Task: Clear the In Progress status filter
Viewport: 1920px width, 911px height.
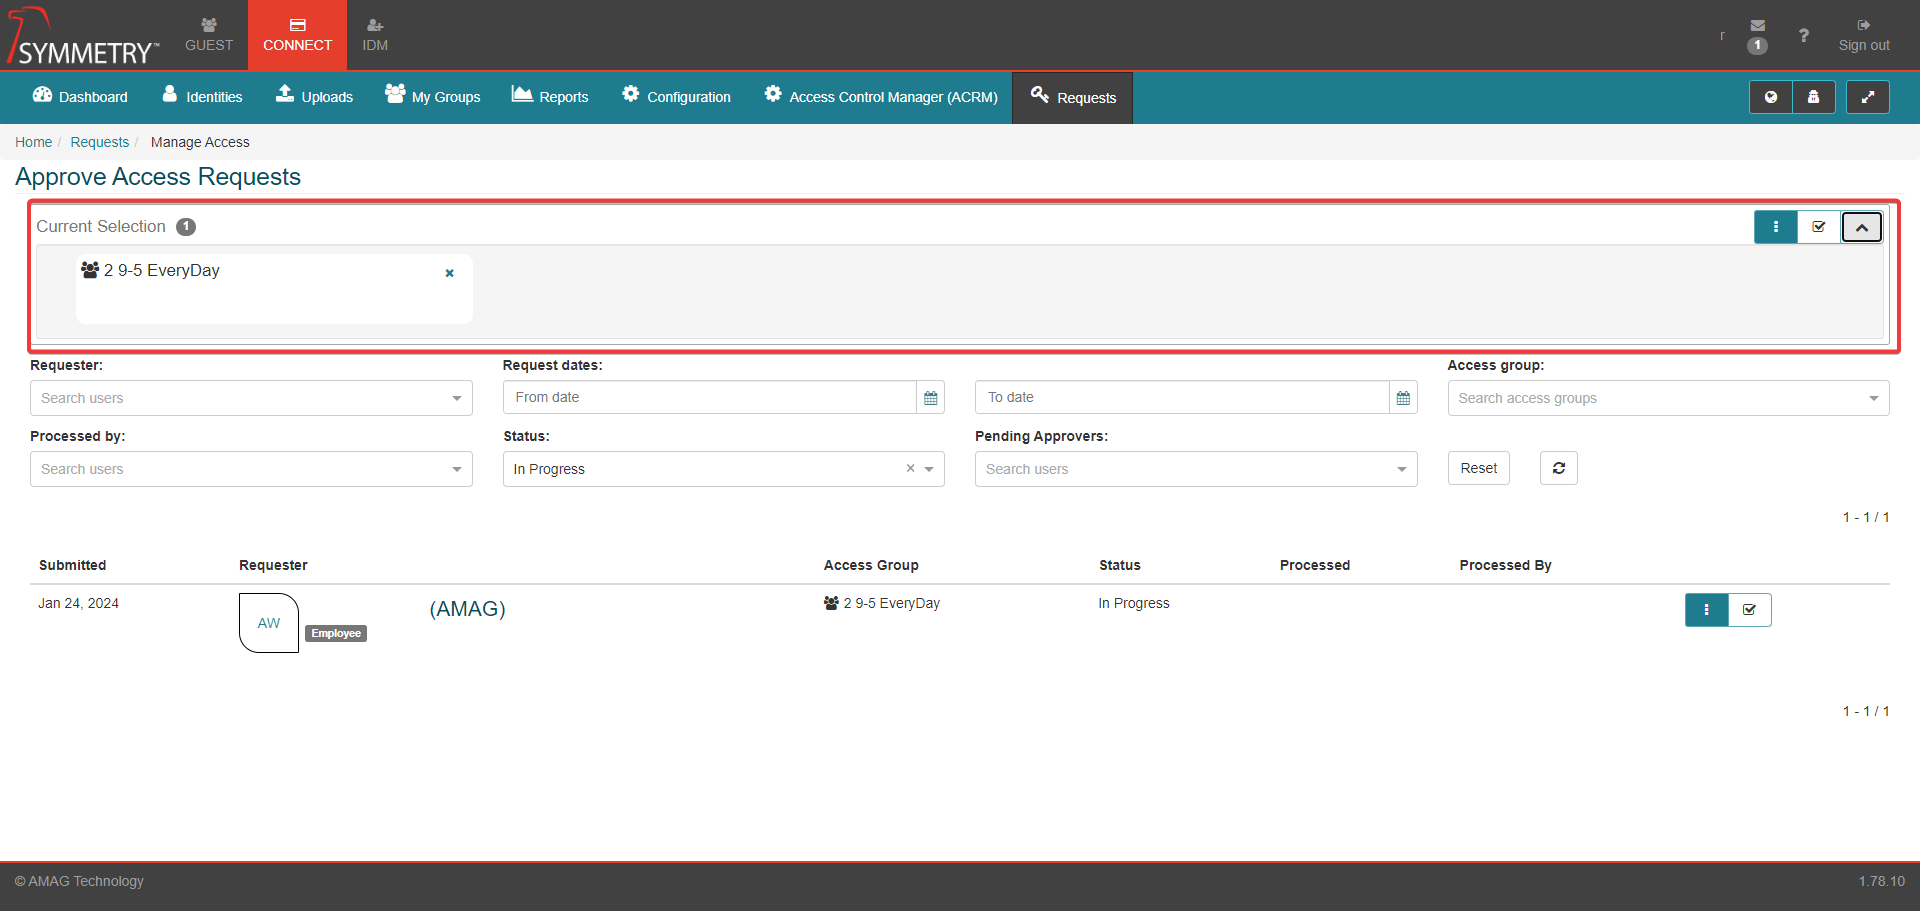Action: pyautogui.click(x=910, y=468)
